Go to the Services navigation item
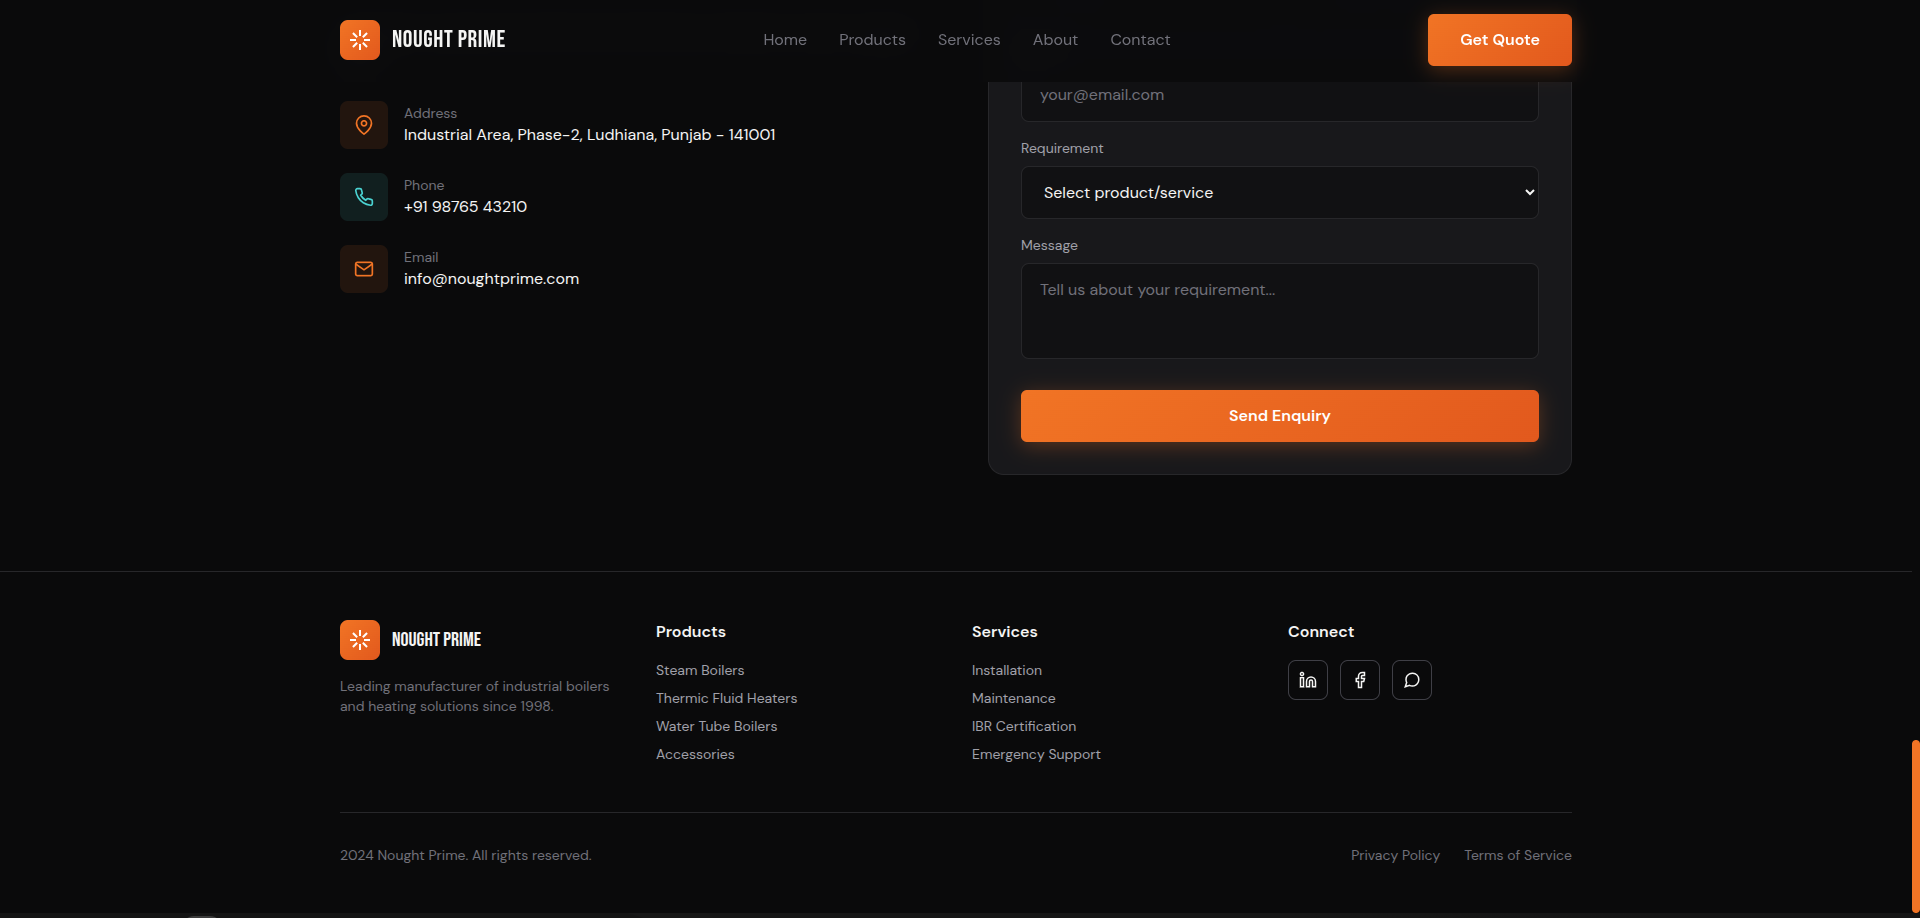The height and width of the screenshot is (918, 1920). pyautogui.click(x=968, y=40)
